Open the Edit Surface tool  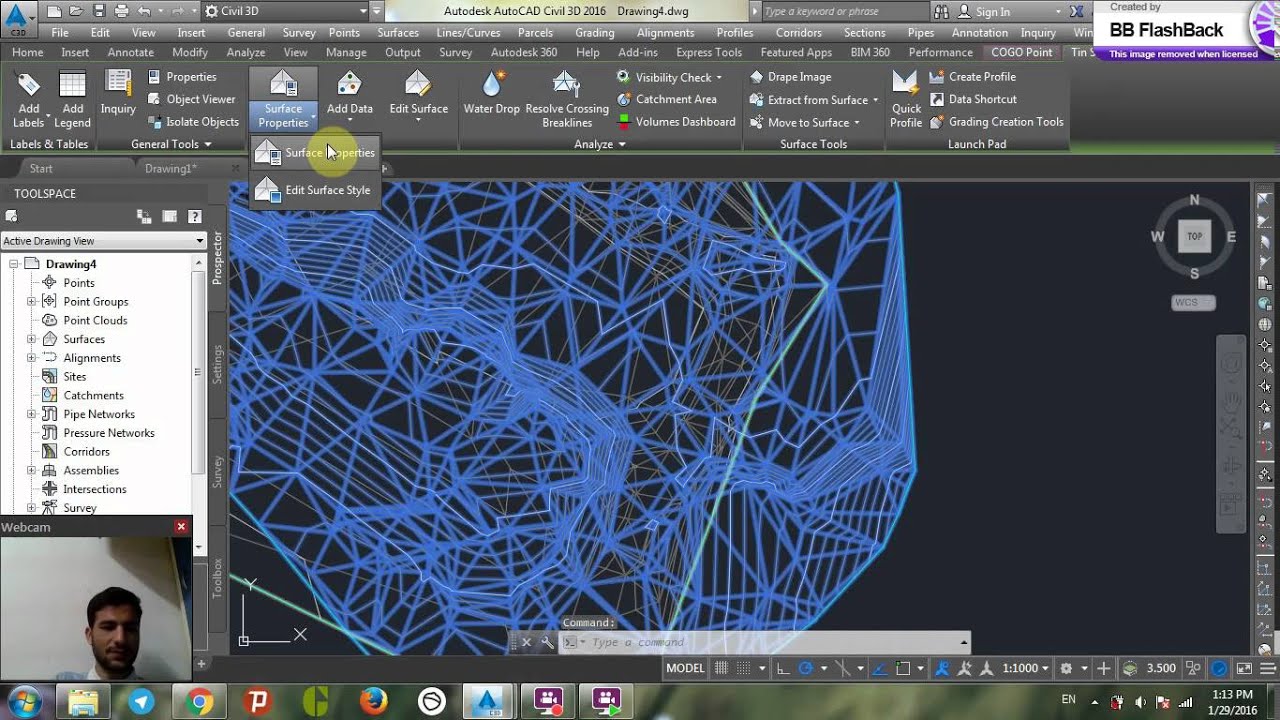tap(418, 96)
